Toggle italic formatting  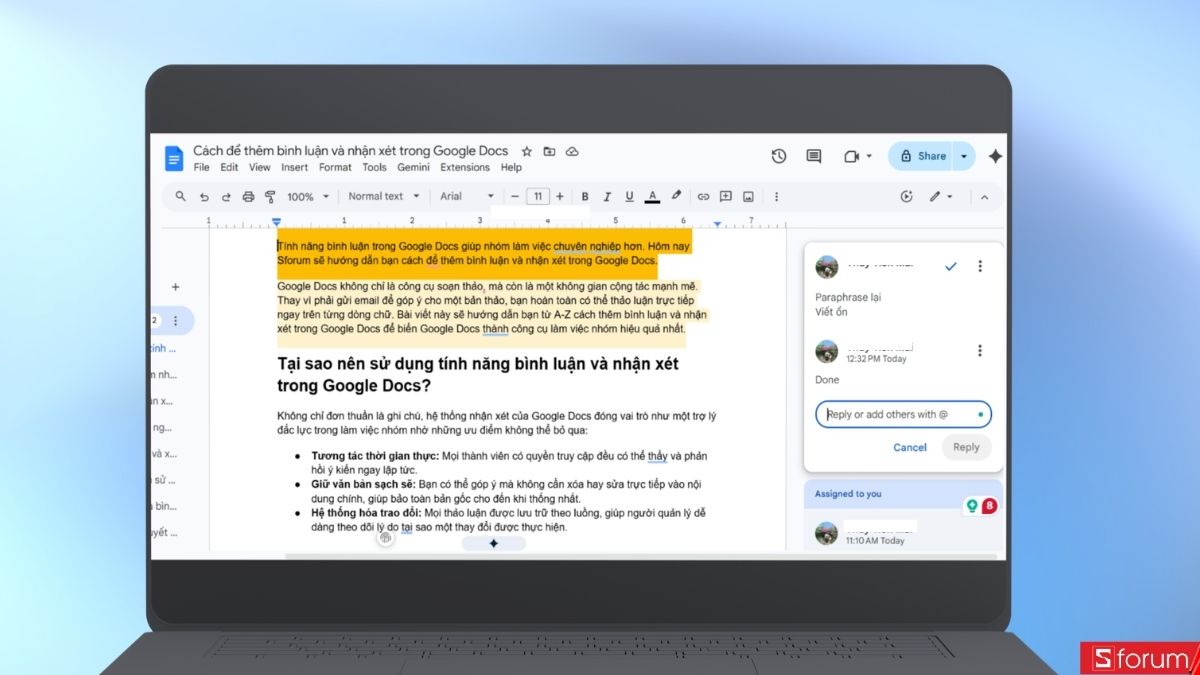point(607,196)
